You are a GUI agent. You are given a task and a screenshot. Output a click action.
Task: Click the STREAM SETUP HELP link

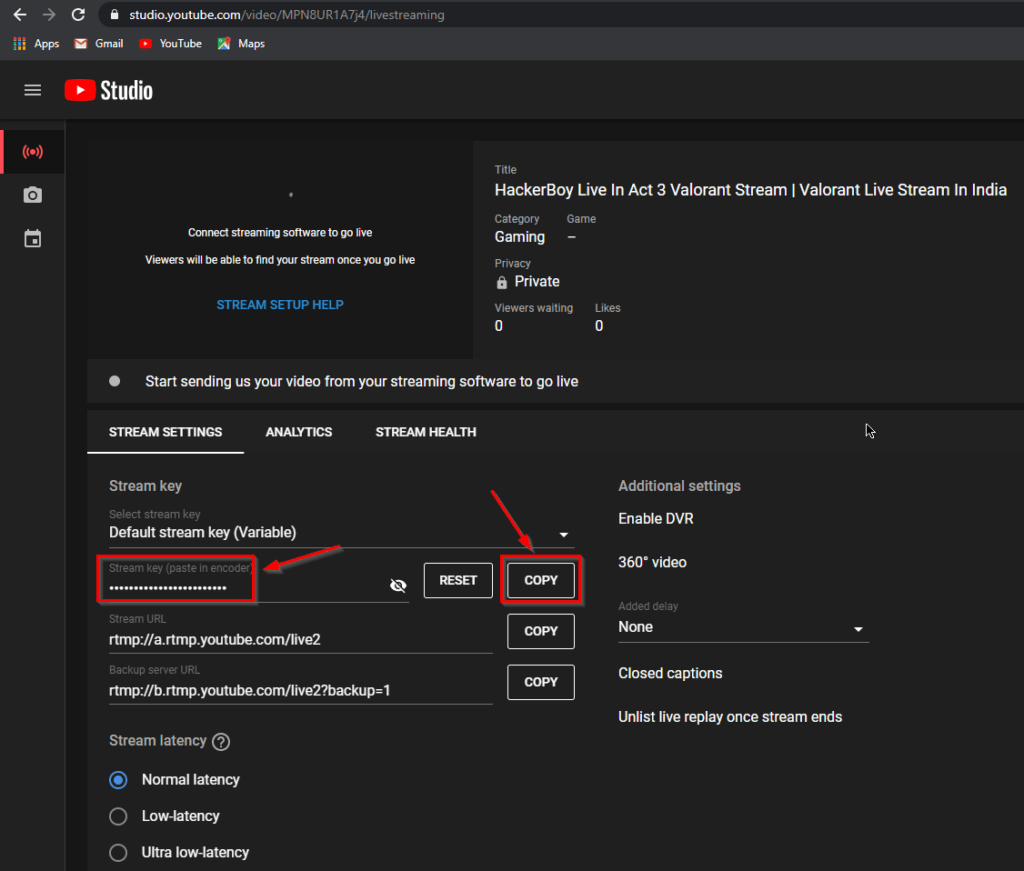[280, 305]
